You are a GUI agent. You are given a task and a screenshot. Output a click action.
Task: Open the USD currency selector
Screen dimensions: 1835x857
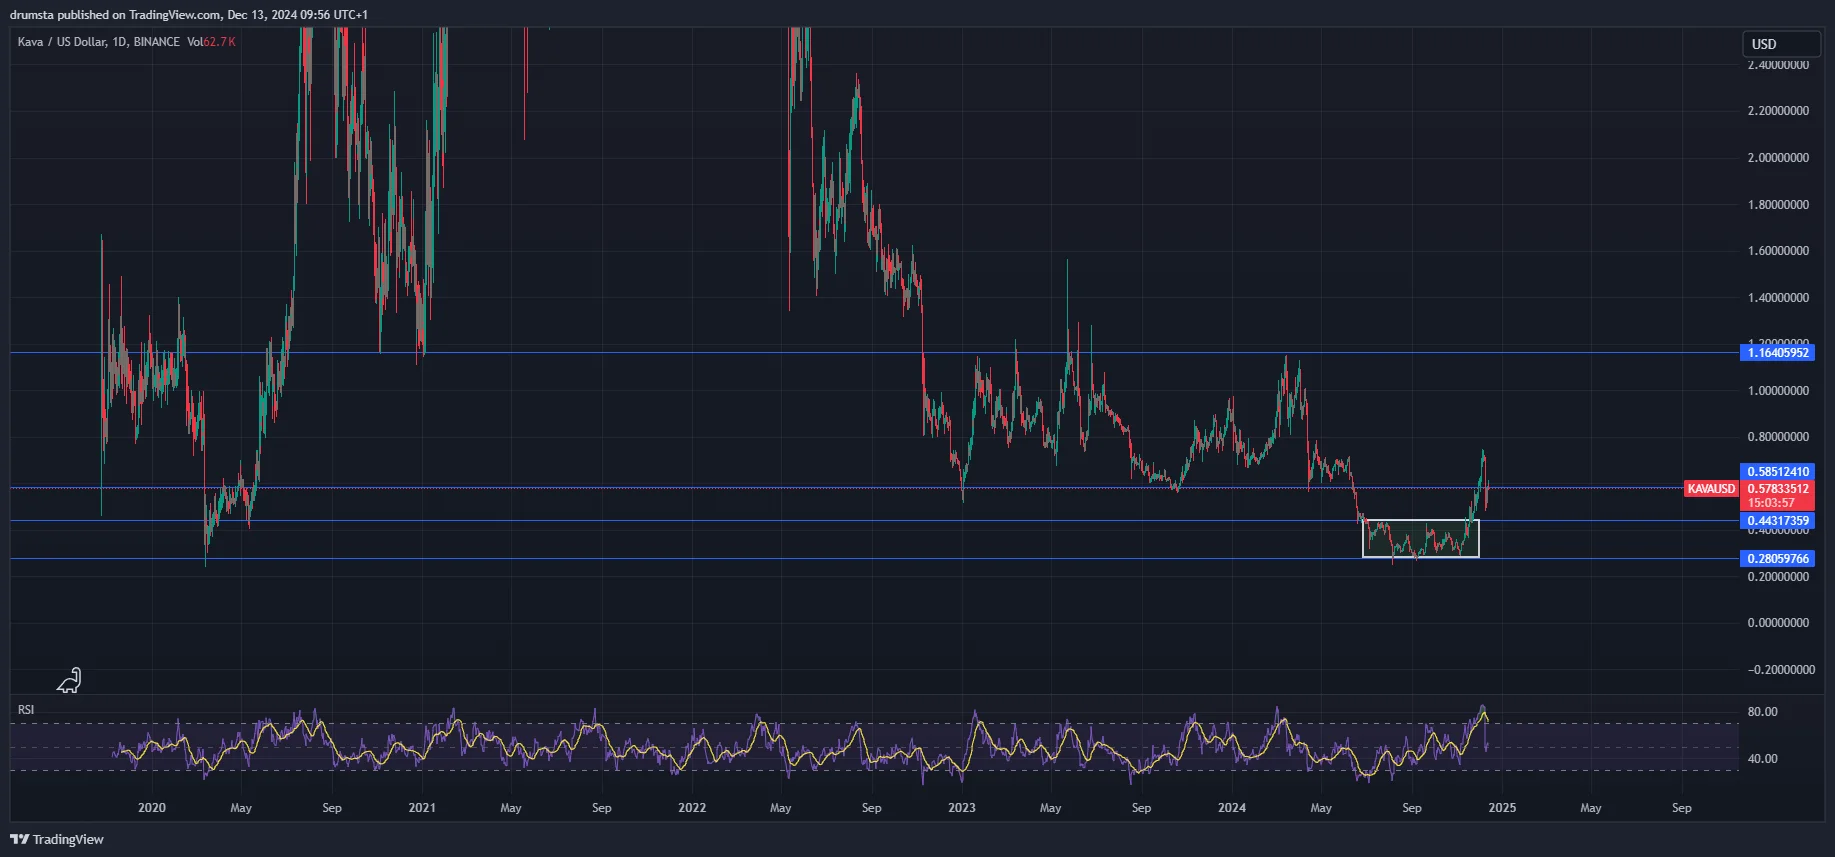click(1781, 44)
